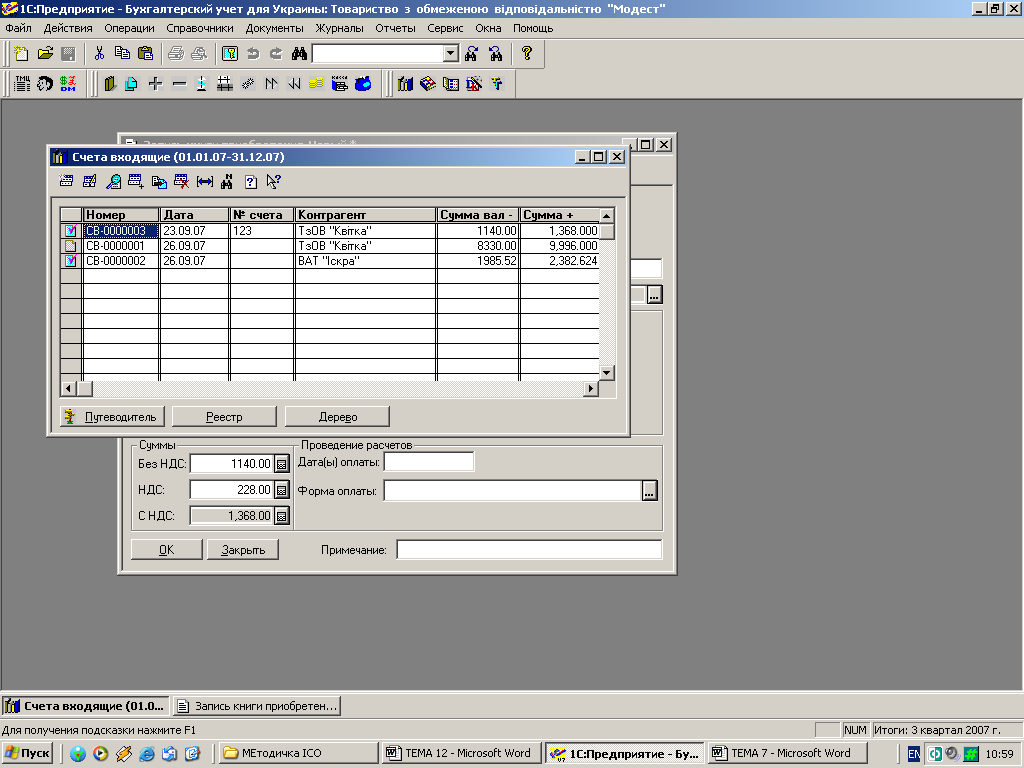This screenshot has height=768, width=1024.
Task: Open МЕтодичка ІСО folder in taskbar
Action: pyautogui.click(x=298, y=753)
